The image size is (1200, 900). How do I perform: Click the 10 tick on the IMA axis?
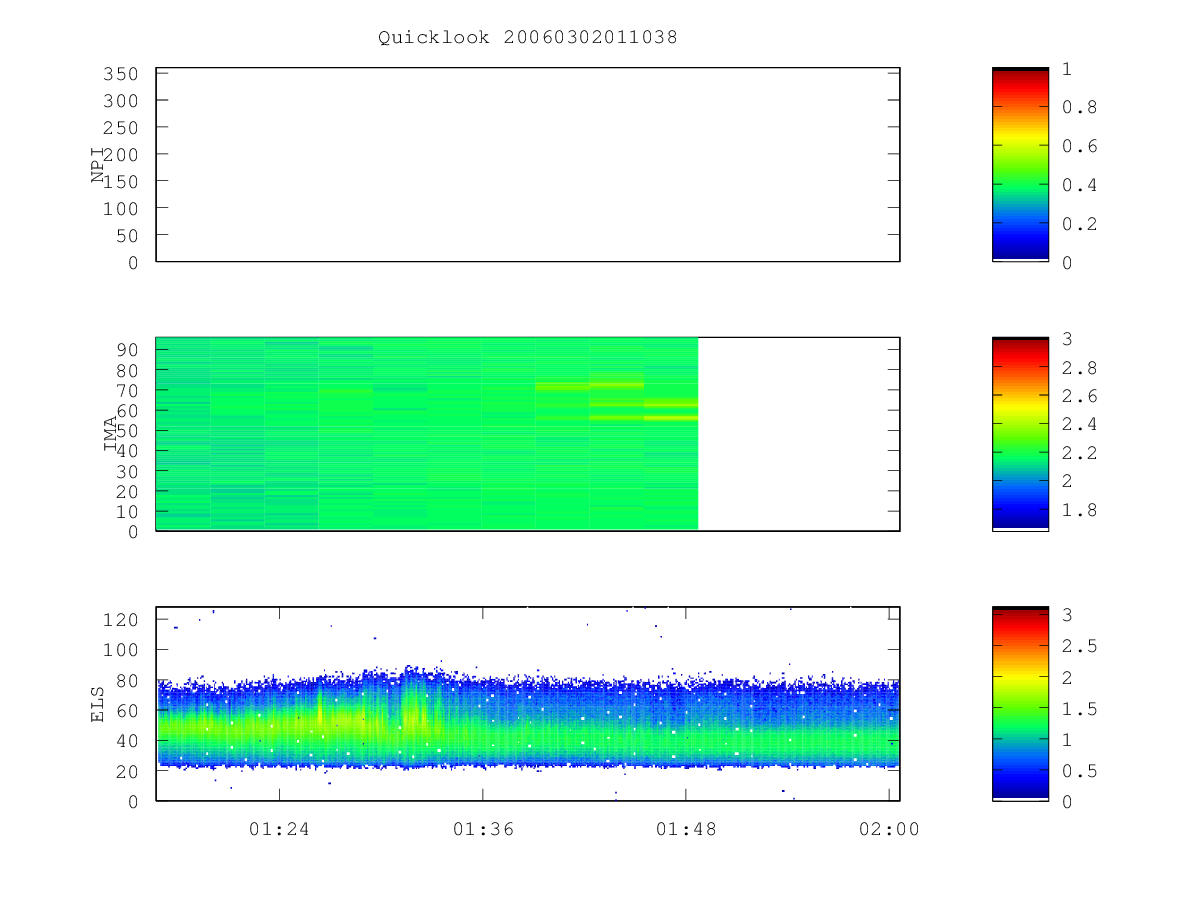[x=125, y=512]
